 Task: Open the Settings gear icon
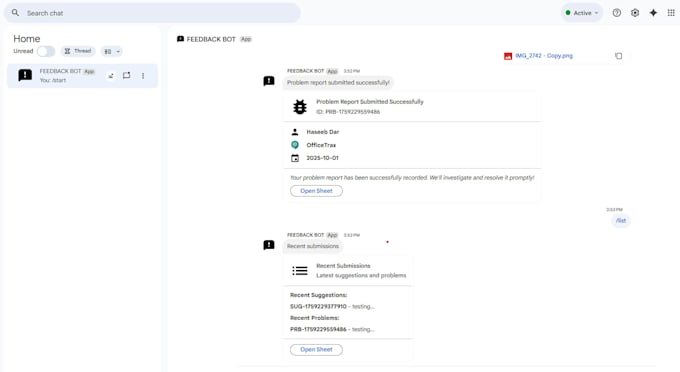(x=635, y=13)
